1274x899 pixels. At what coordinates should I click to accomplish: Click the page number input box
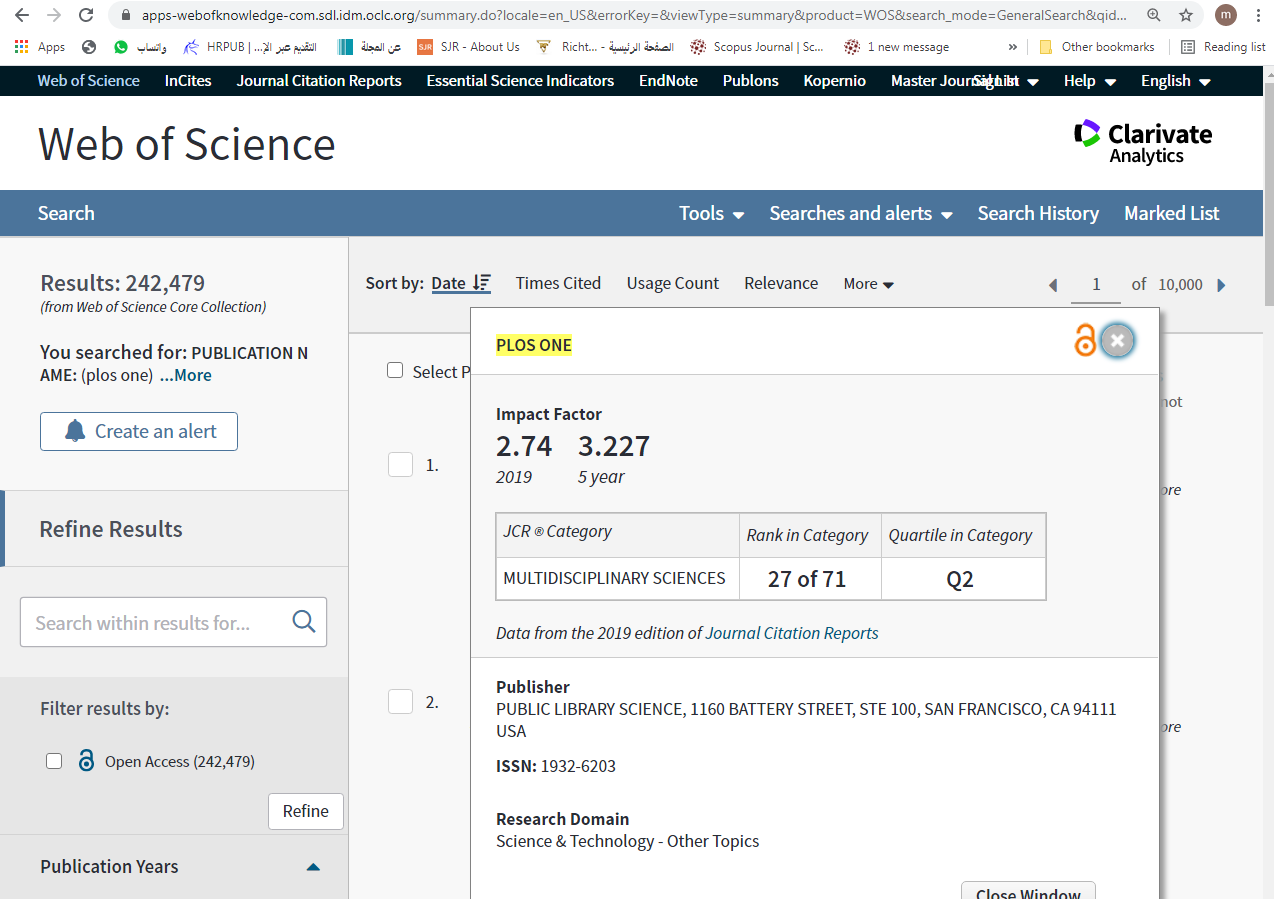pyautogui.click(x=1095, y=285)
